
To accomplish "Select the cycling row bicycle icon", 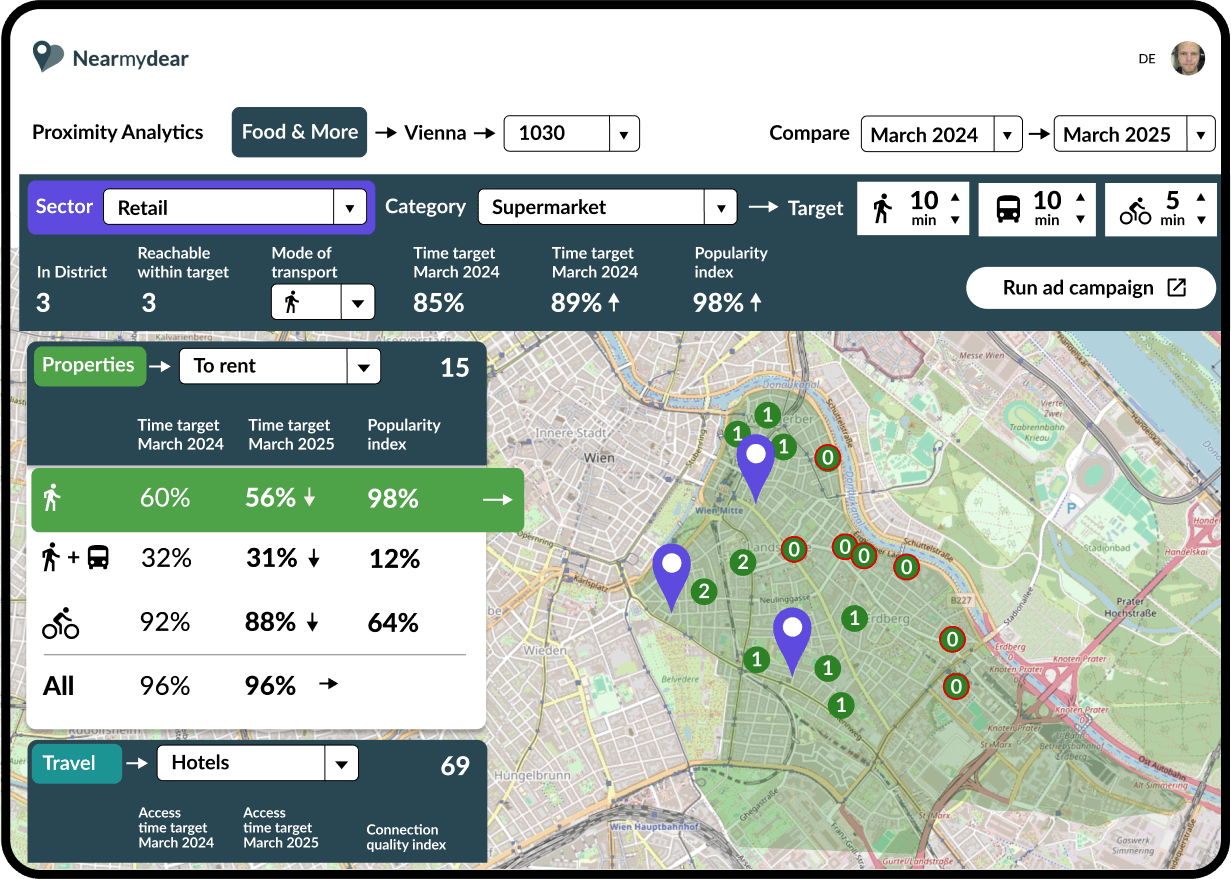I will (x=60, y=623).
